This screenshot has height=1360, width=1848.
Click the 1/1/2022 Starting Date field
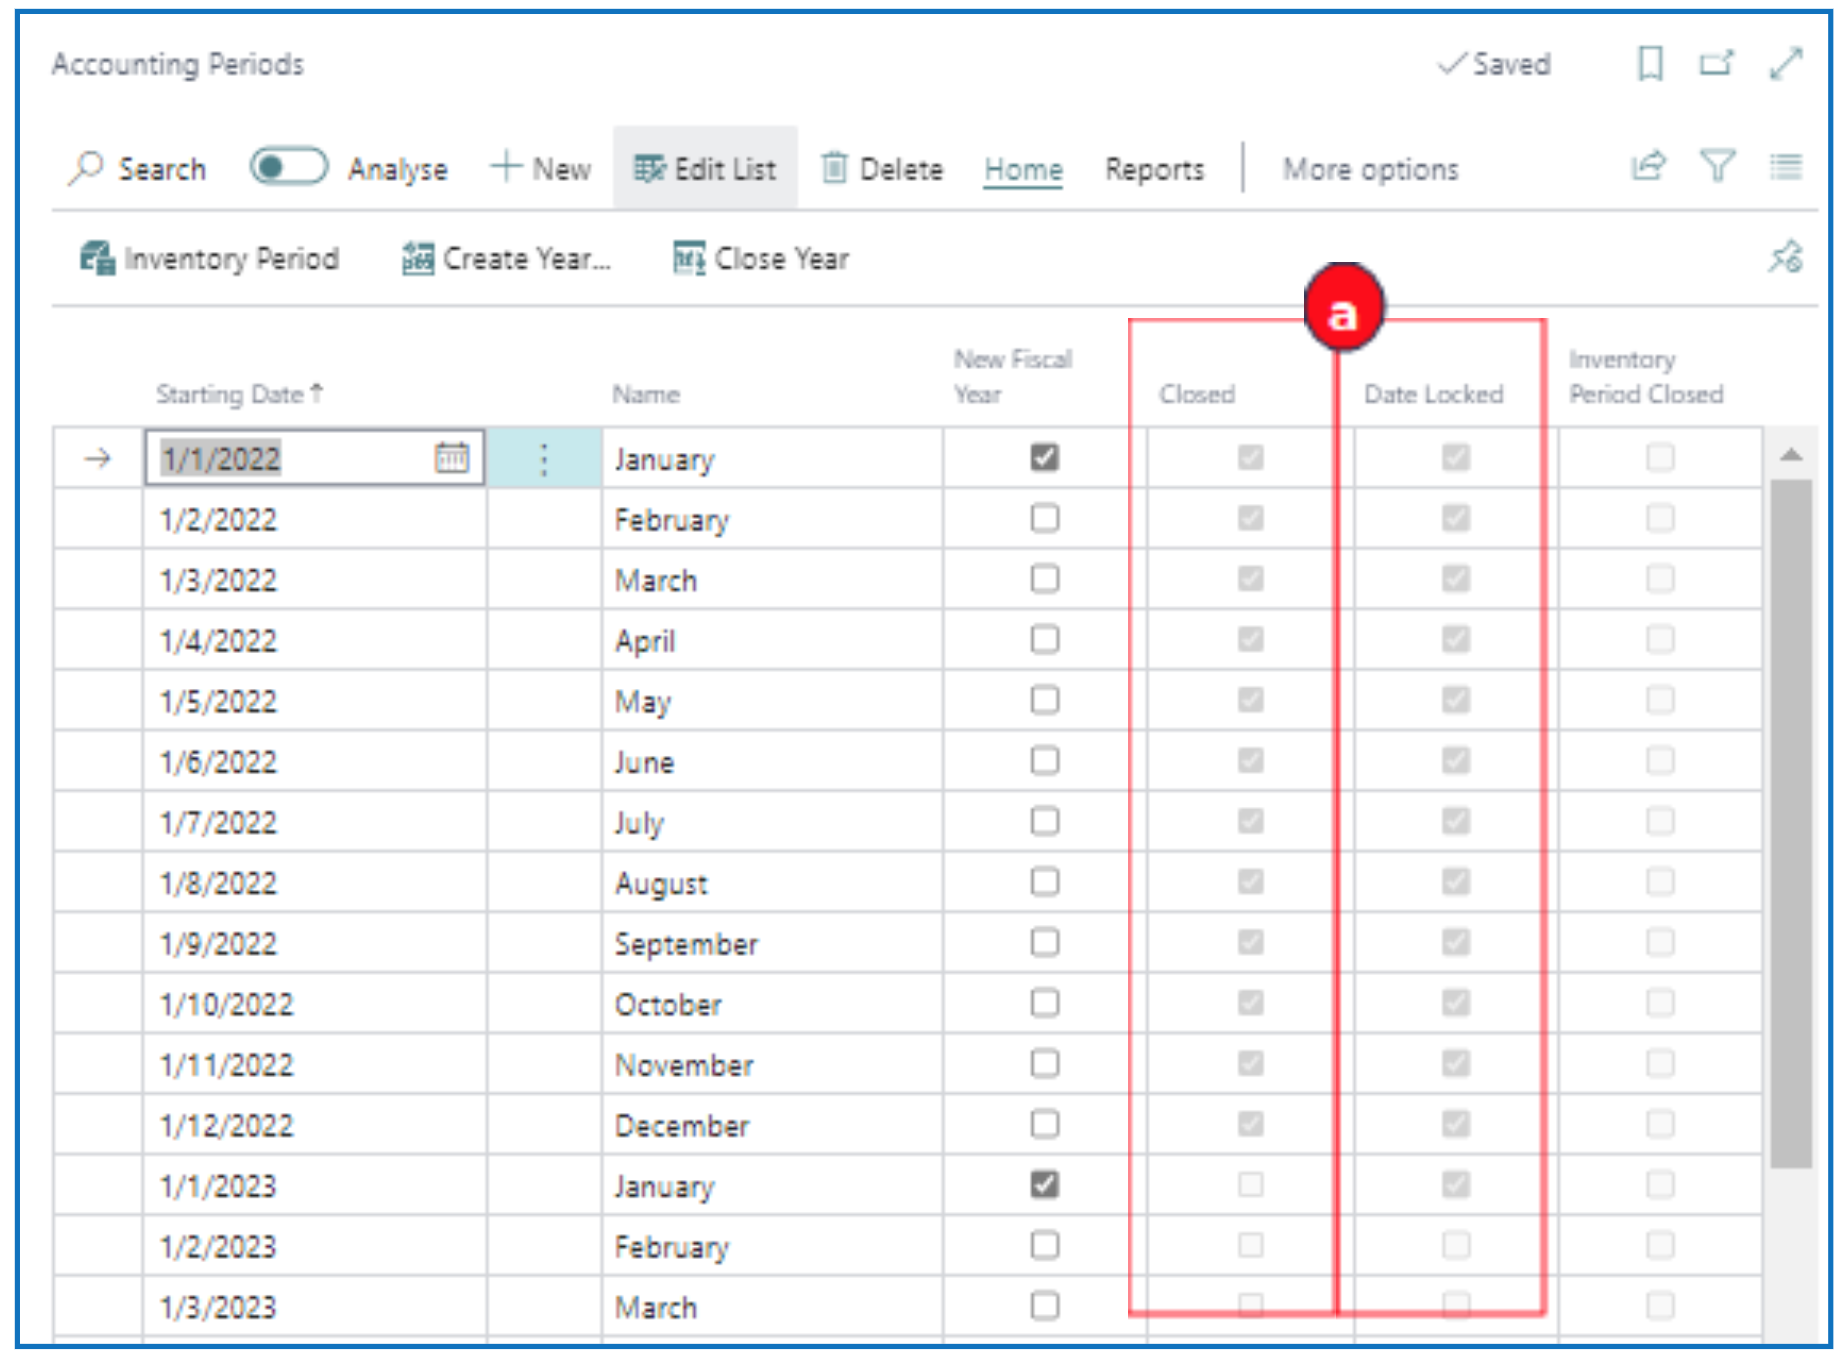coord(290,459)
